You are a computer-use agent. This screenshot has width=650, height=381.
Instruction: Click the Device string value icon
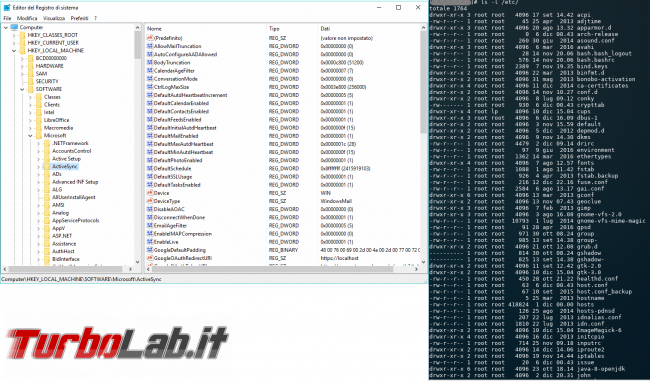point(150,193)
